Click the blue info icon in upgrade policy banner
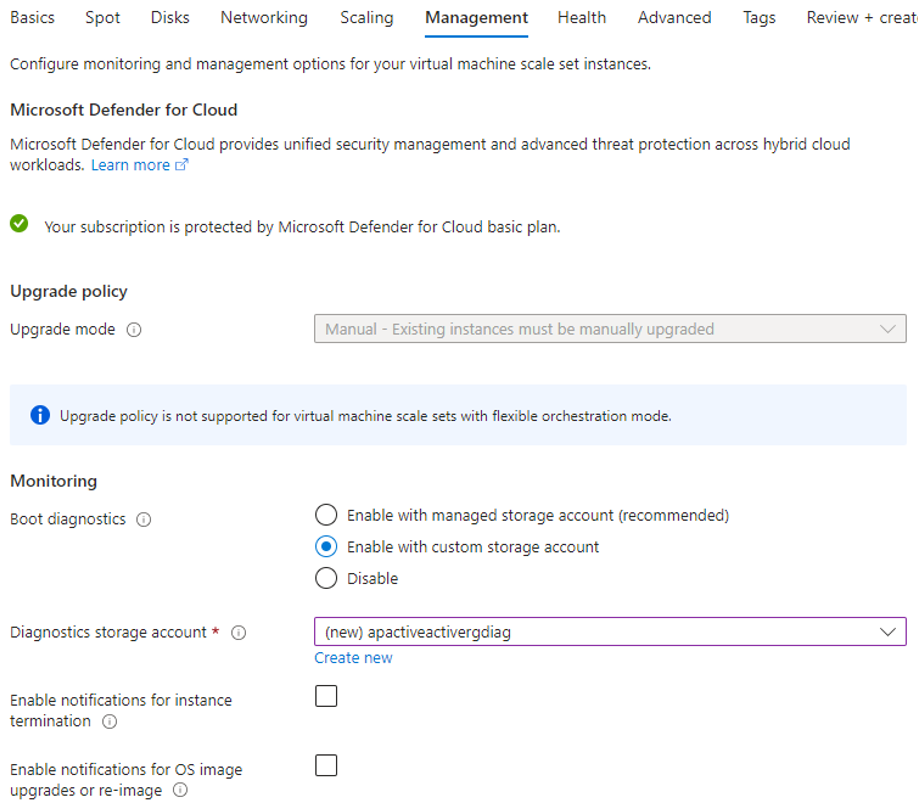The image size is (918, 811). point(40,415)
